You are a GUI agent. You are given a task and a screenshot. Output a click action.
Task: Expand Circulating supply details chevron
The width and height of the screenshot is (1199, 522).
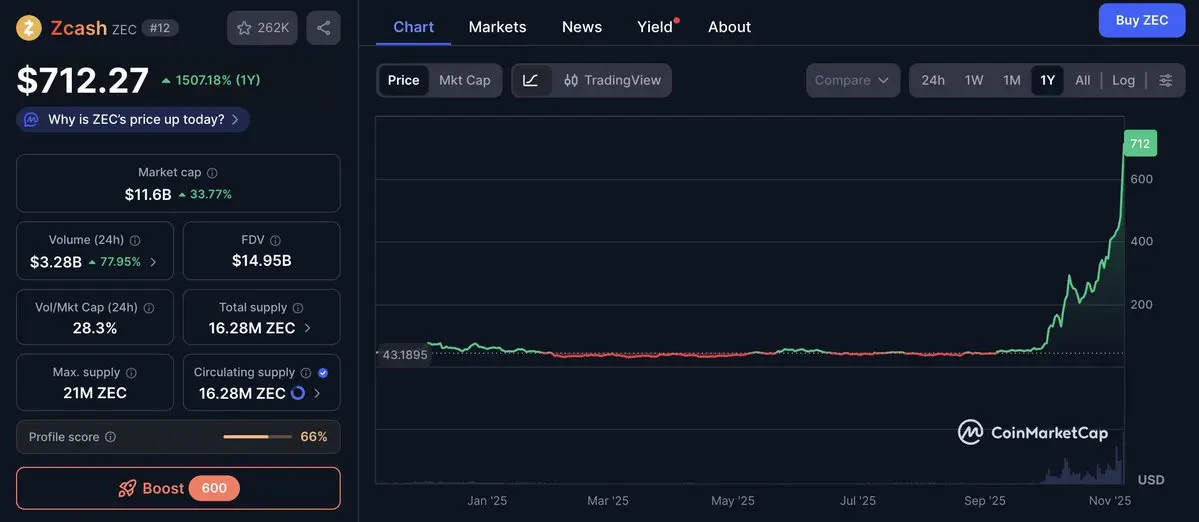(317, 393)
